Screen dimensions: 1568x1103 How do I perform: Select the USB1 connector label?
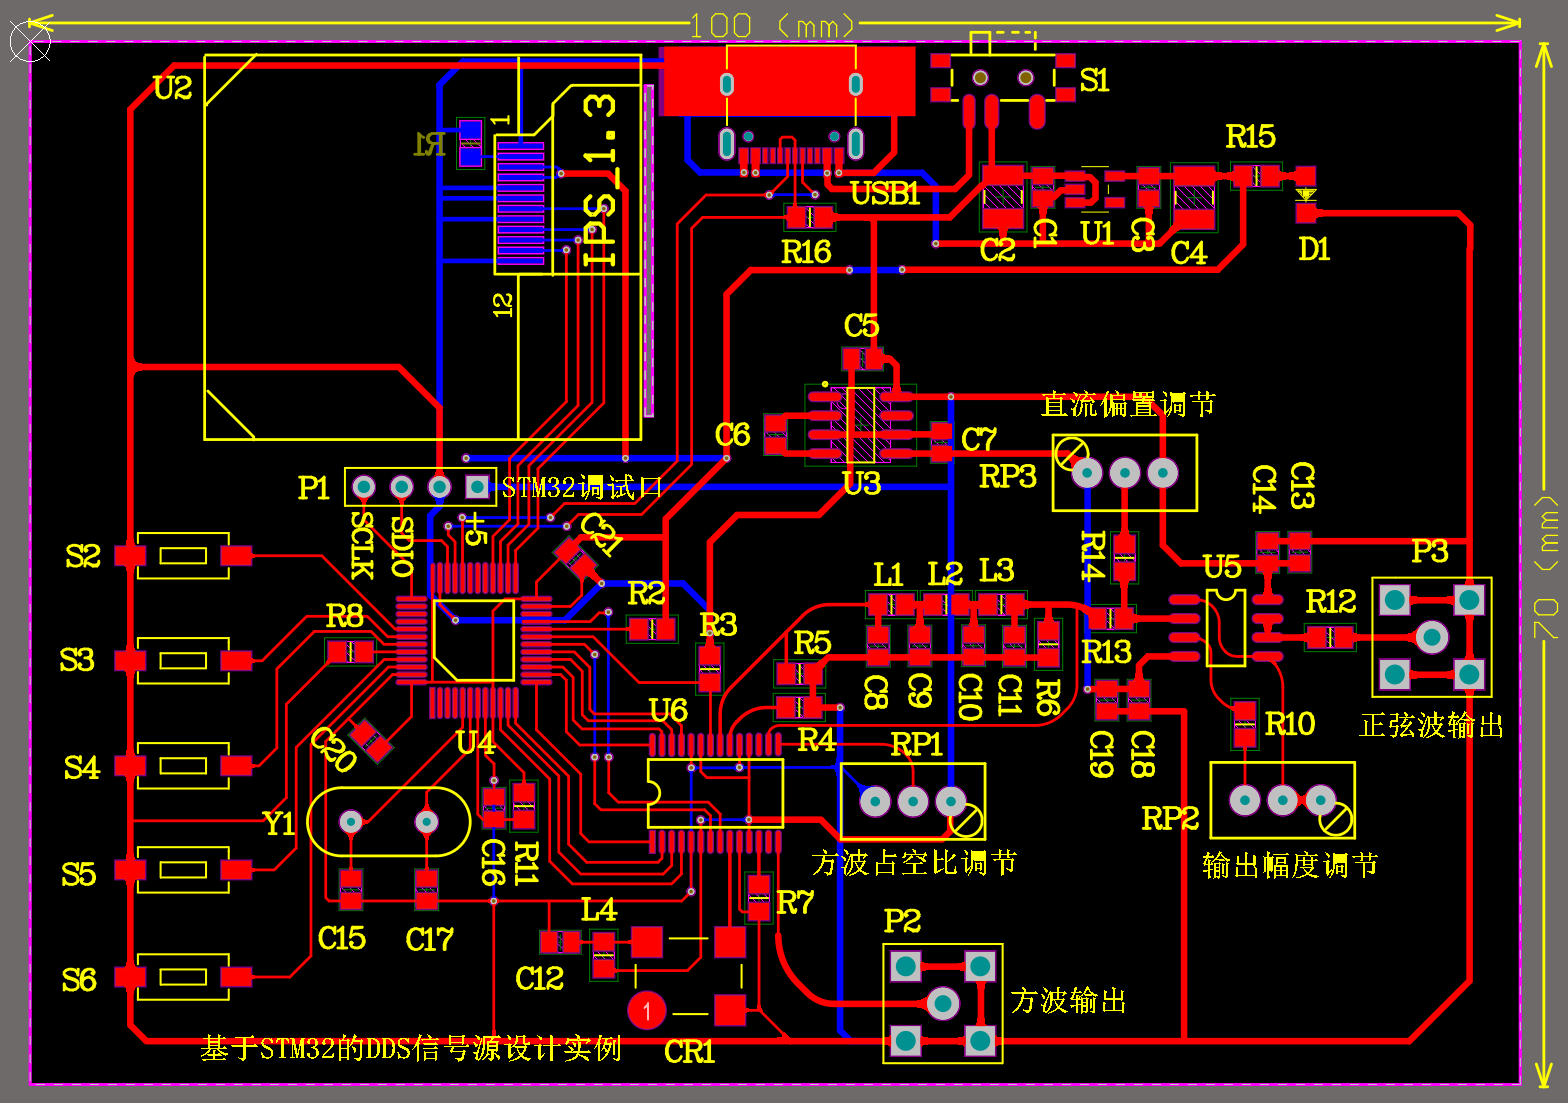click(885, 193)
